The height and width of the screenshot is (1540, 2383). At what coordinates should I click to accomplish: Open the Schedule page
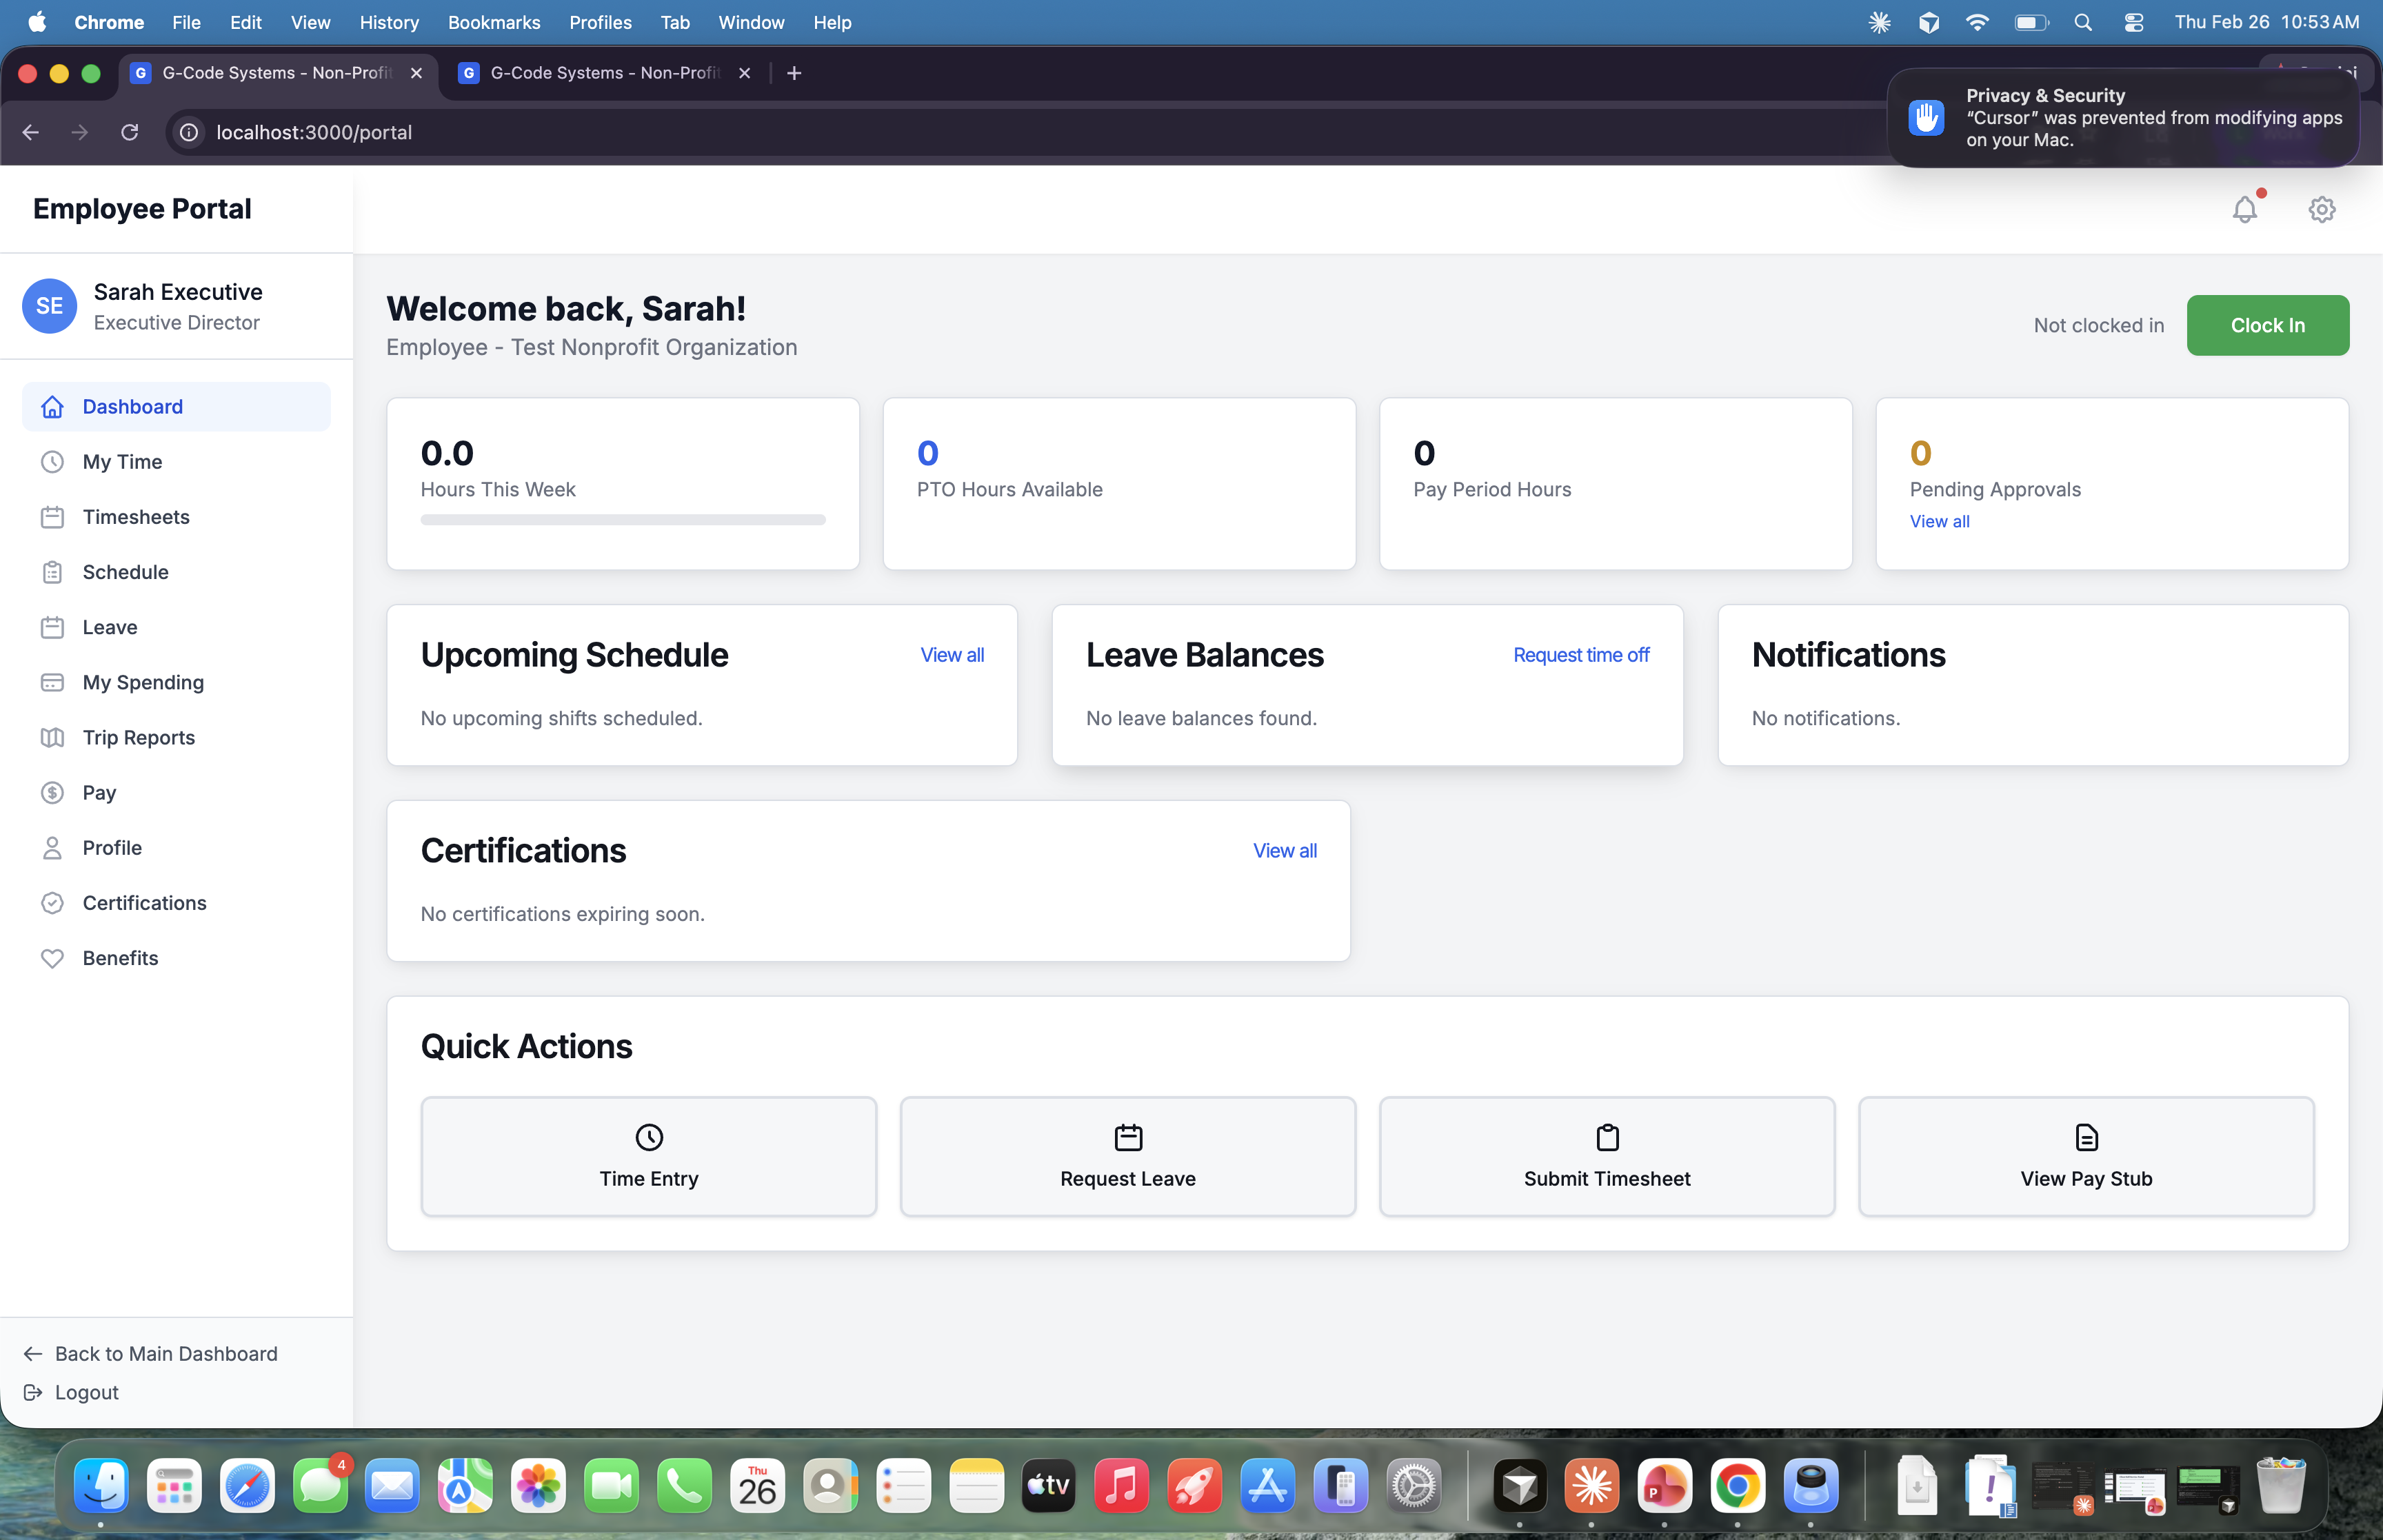(125, 572)
